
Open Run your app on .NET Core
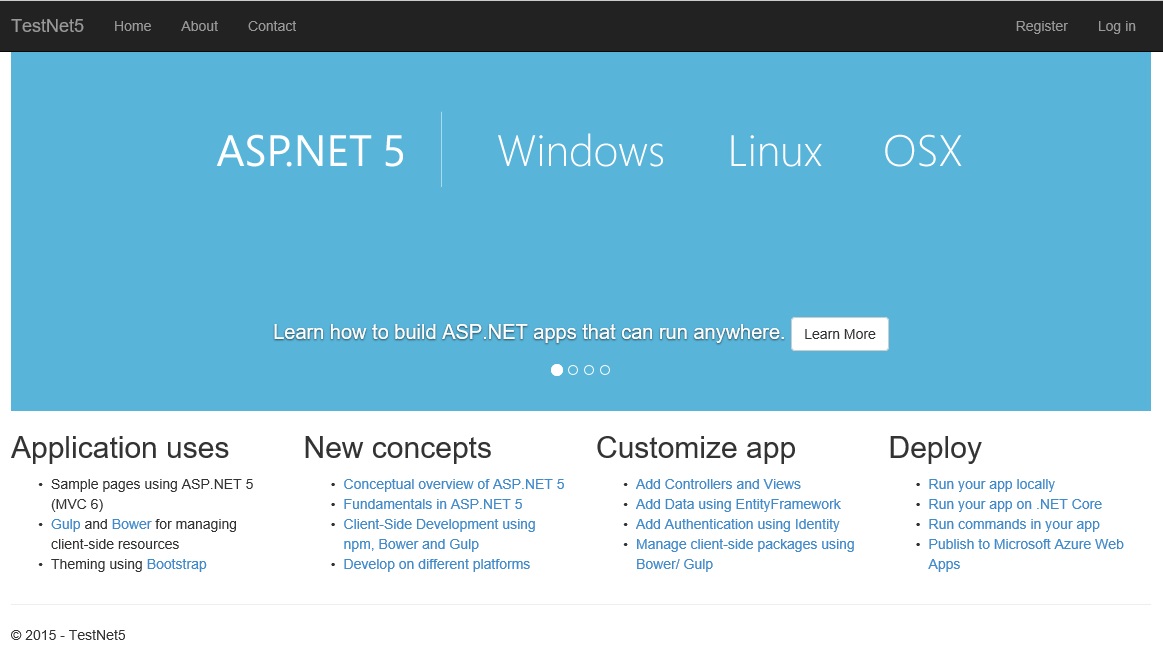(1015, 504)
